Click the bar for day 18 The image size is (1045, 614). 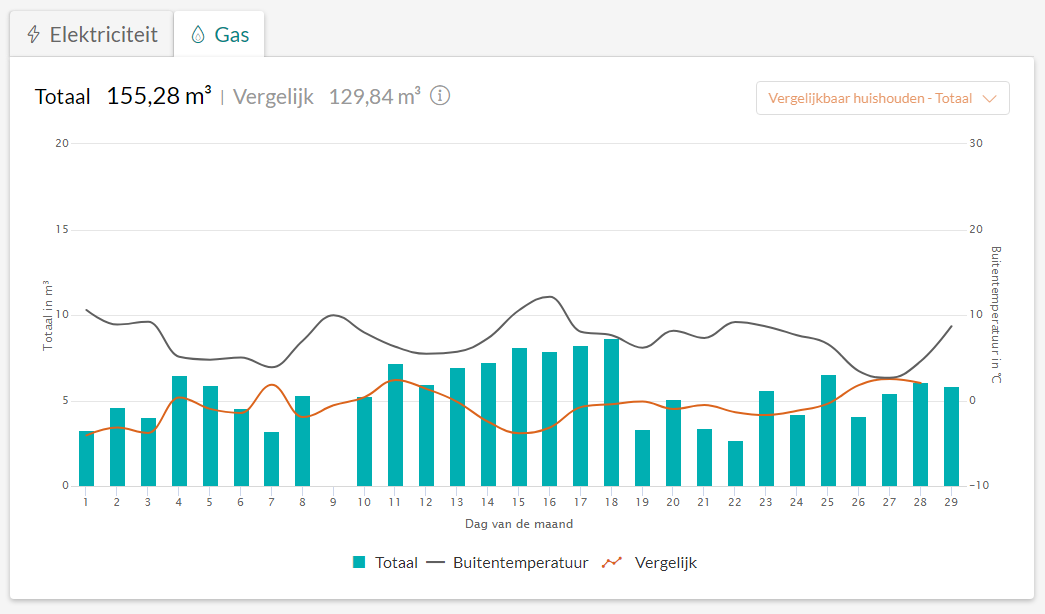click(x=611, y=413)
